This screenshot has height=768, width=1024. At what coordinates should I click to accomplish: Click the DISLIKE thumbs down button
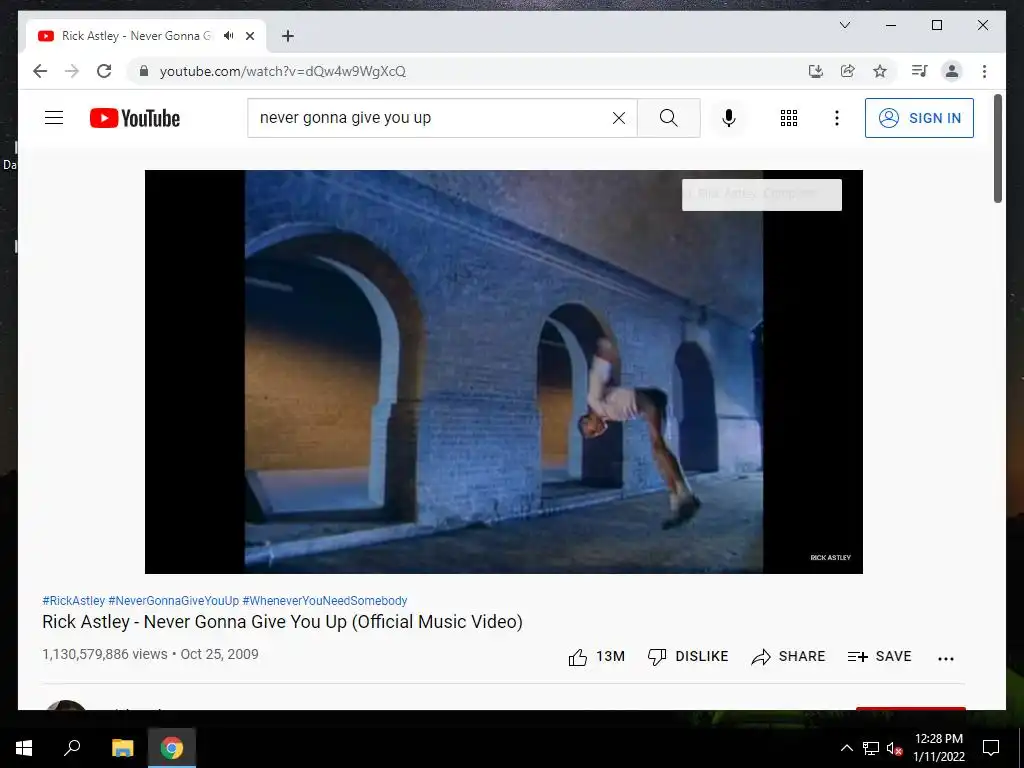(688, 656)
